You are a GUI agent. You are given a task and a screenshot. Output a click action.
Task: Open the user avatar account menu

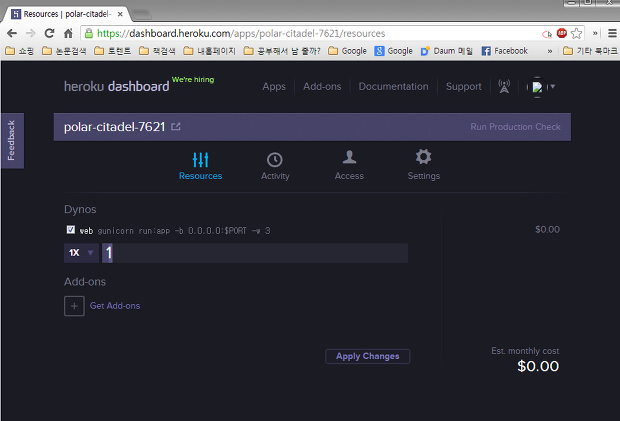click(x=541, y=87)
